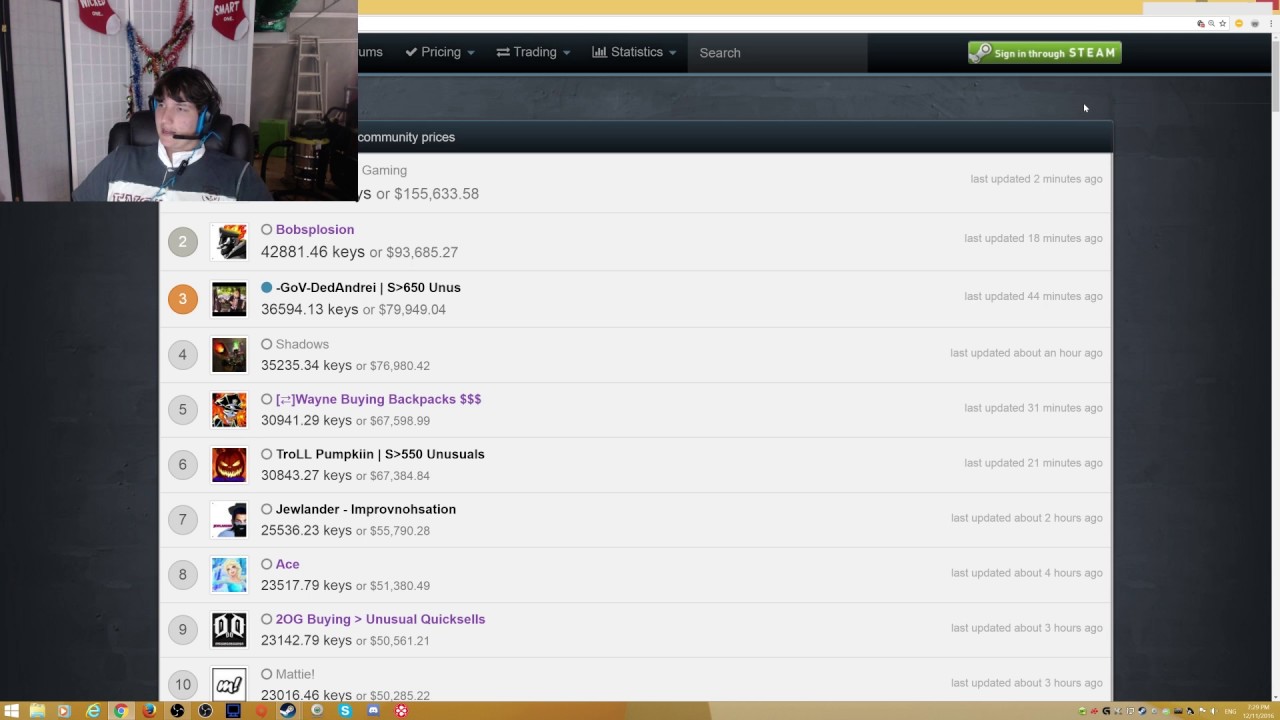Select Bobsplosion's 42881.46 keys value
Image resolution: width=1280 pixels, height=720 pixels.
pyautogui.click(x=313, y=252)
